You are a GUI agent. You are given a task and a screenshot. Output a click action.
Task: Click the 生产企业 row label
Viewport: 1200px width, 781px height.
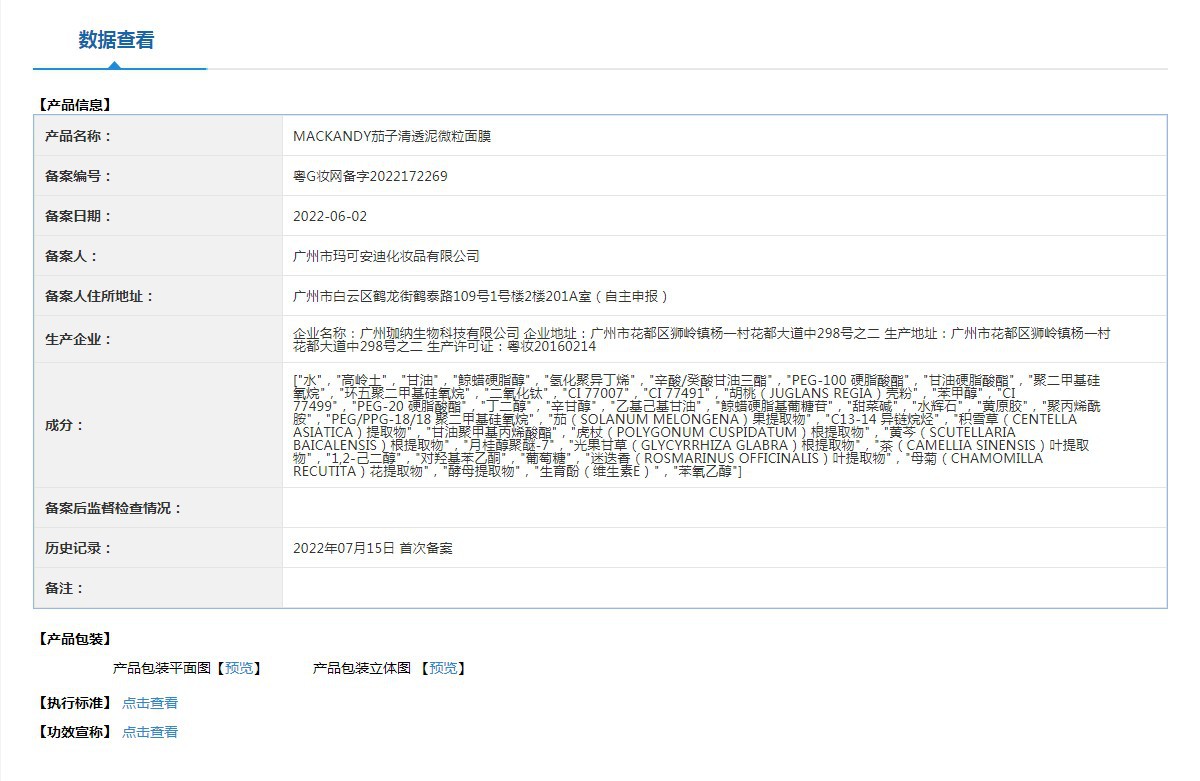pyautogui.click(x=79, y=339)
